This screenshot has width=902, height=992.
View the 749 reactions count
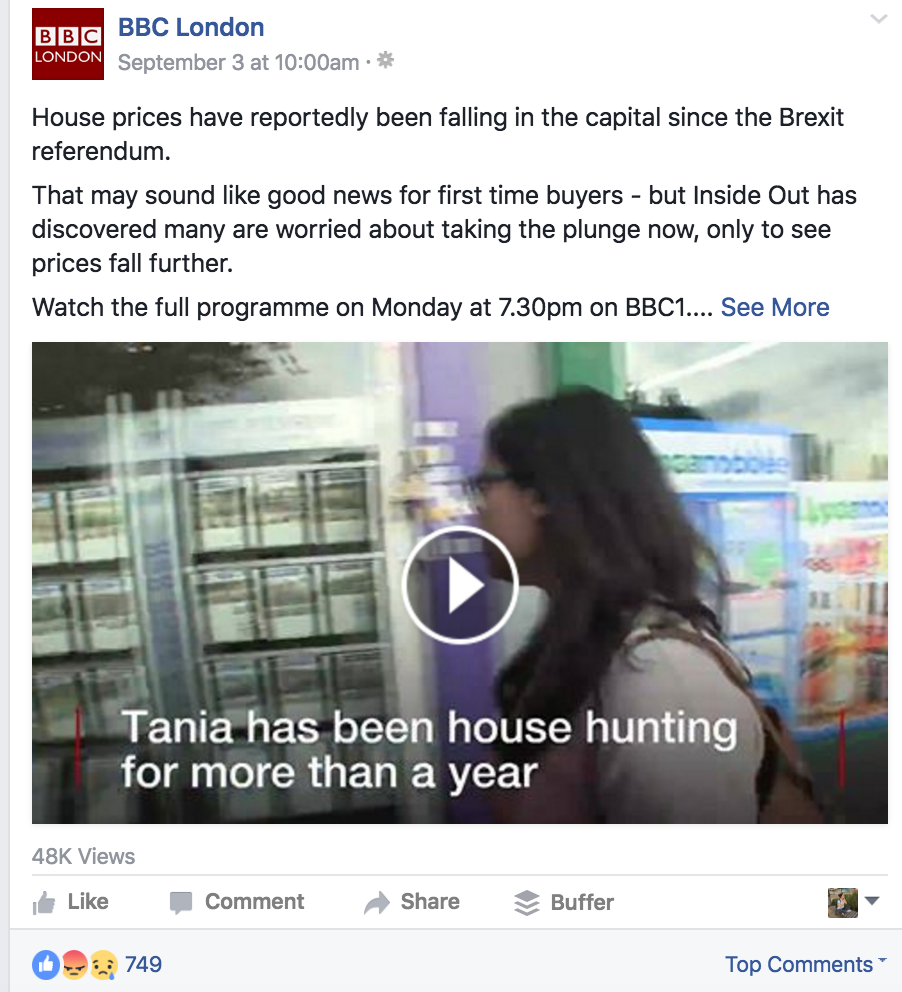(x=143, y=964)
